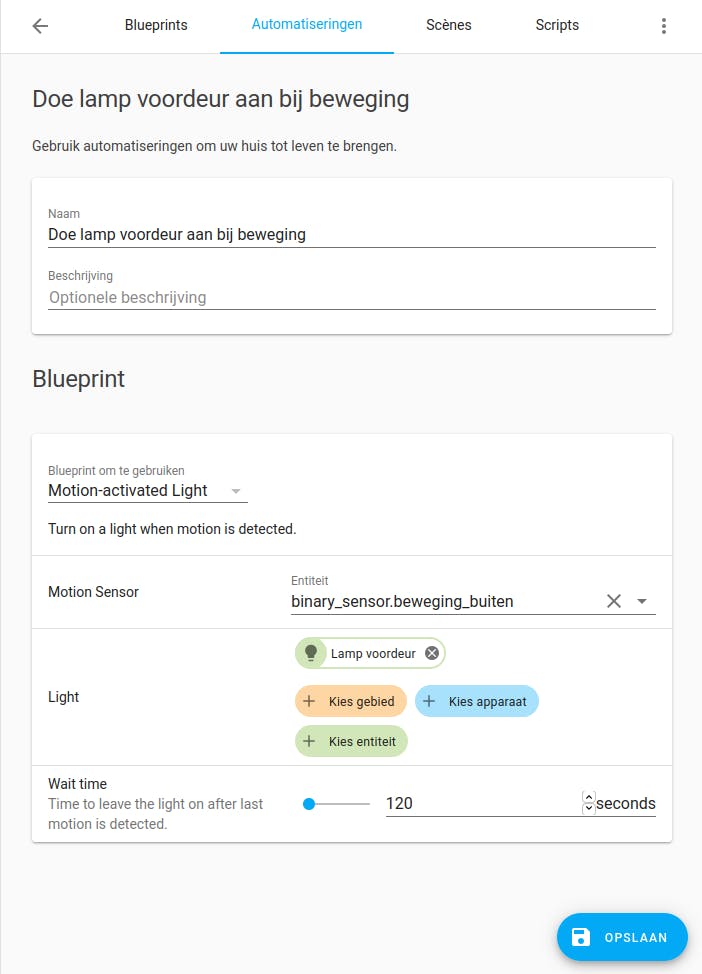The image size is (702, 974).
Task: Increase wait time with stepper arrow
Action: point(588,797)
